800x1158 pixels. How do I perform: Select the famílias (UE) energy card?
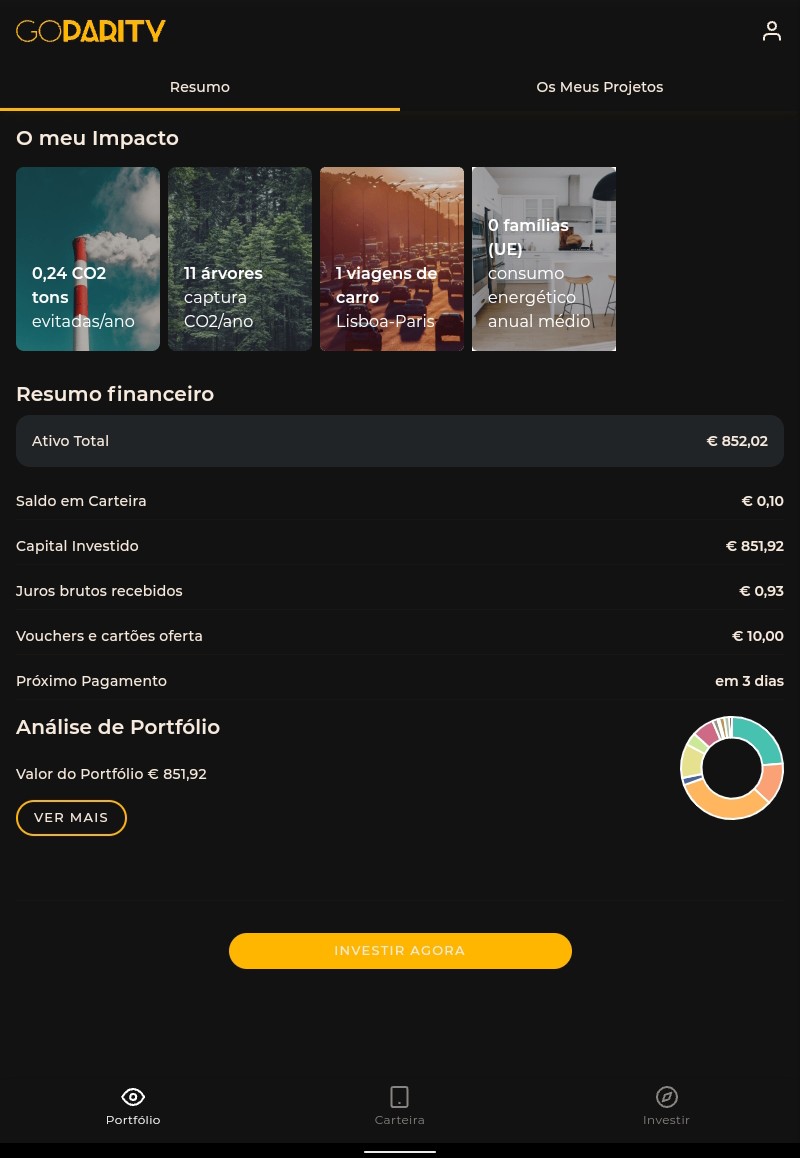pos(544,259)
